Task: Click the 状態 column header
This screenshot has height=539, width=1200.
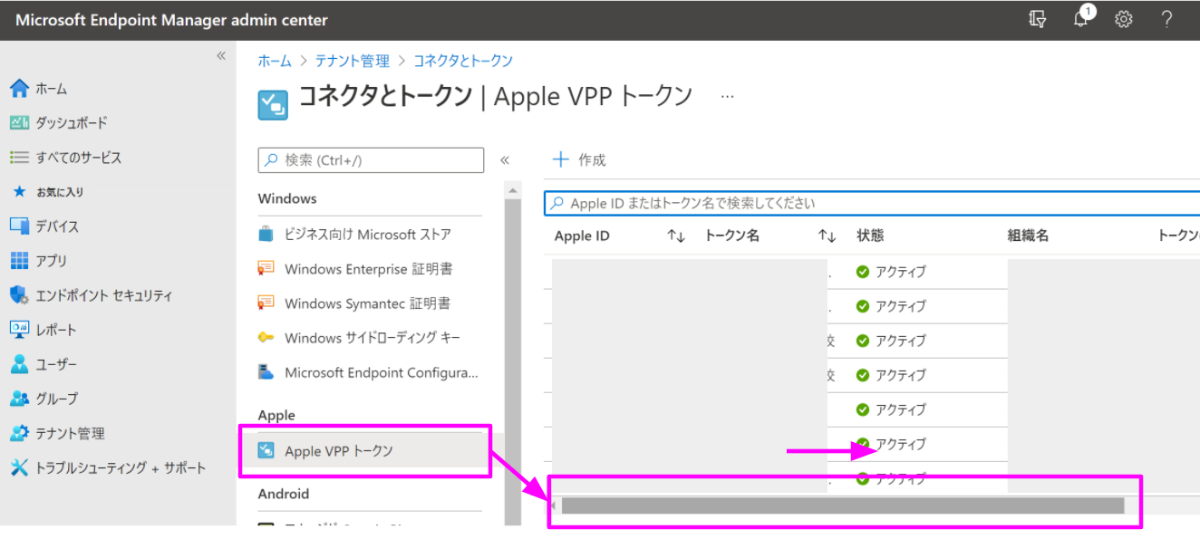Action: point(870,236)
